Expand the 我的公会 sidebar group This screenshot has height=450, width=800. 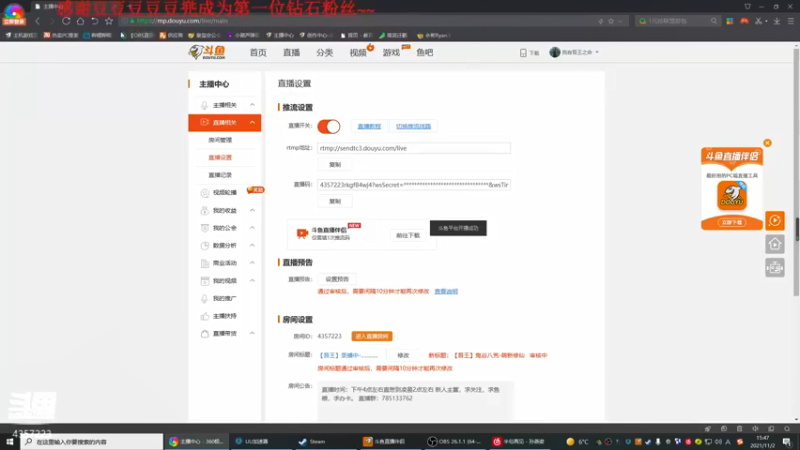[x=252, y=228]
